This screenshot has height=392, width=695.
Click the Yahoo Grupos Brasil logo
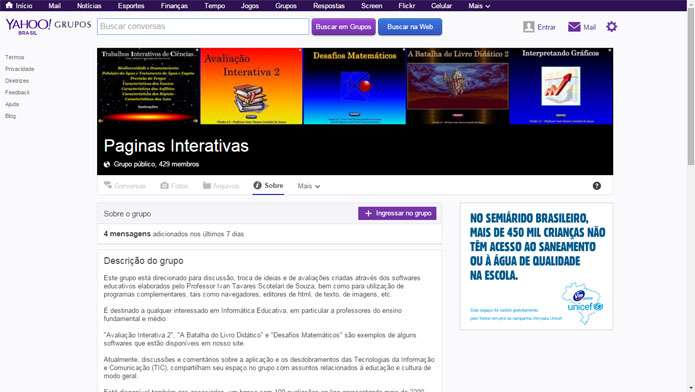48,26
